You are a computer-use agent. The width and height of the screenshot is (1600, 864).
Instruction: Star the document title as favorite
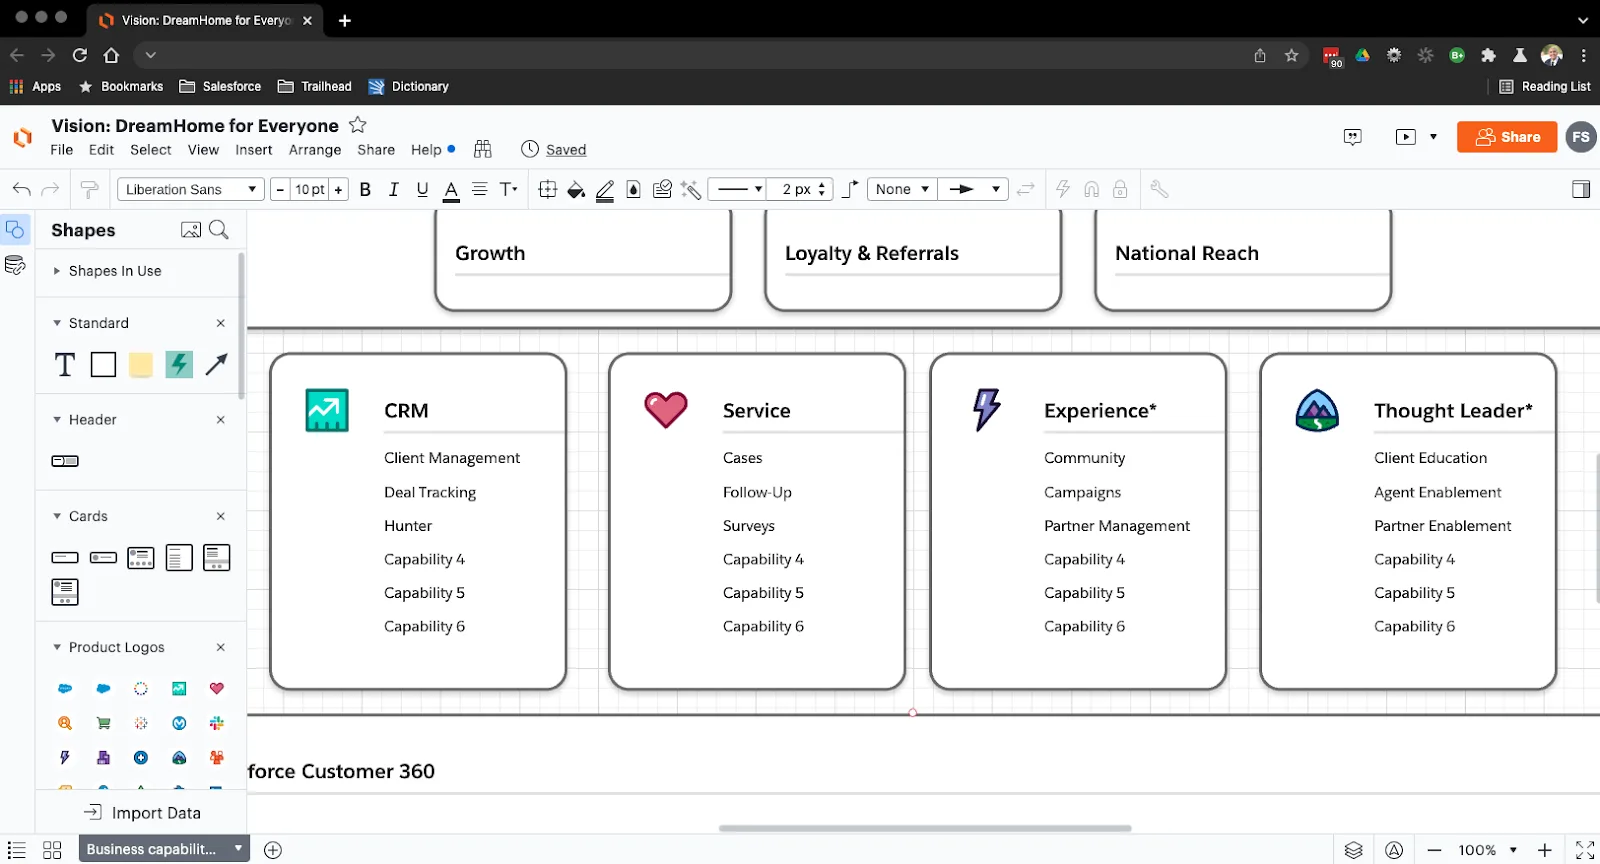point(358,125)
